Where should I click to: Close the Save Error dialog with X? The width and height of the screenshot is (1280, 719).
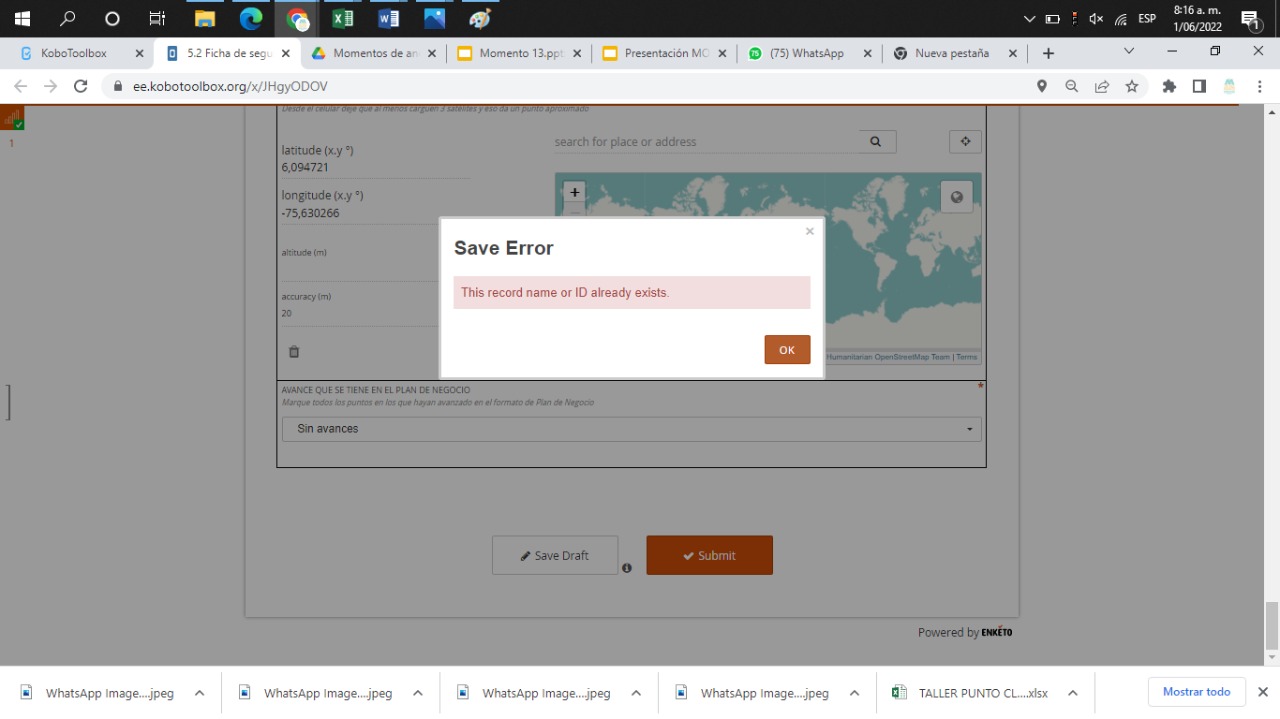click(810, 231)
